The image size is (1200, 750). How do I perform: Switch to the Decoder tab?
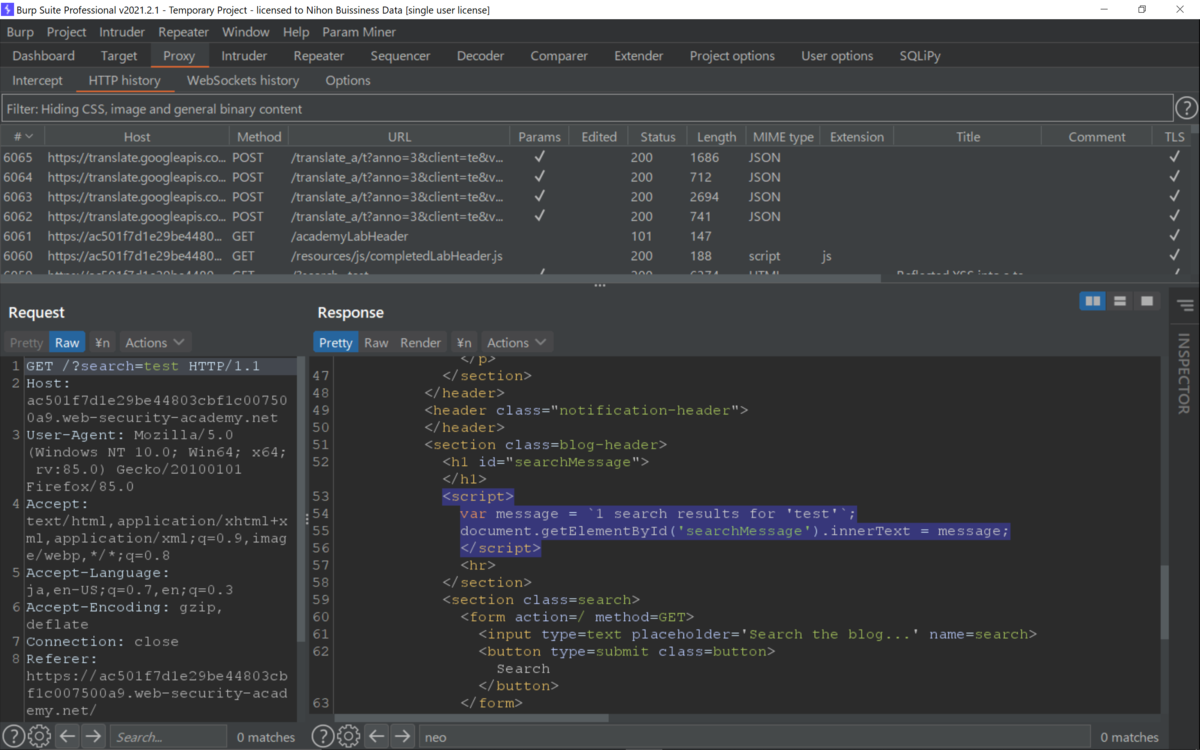481,56
